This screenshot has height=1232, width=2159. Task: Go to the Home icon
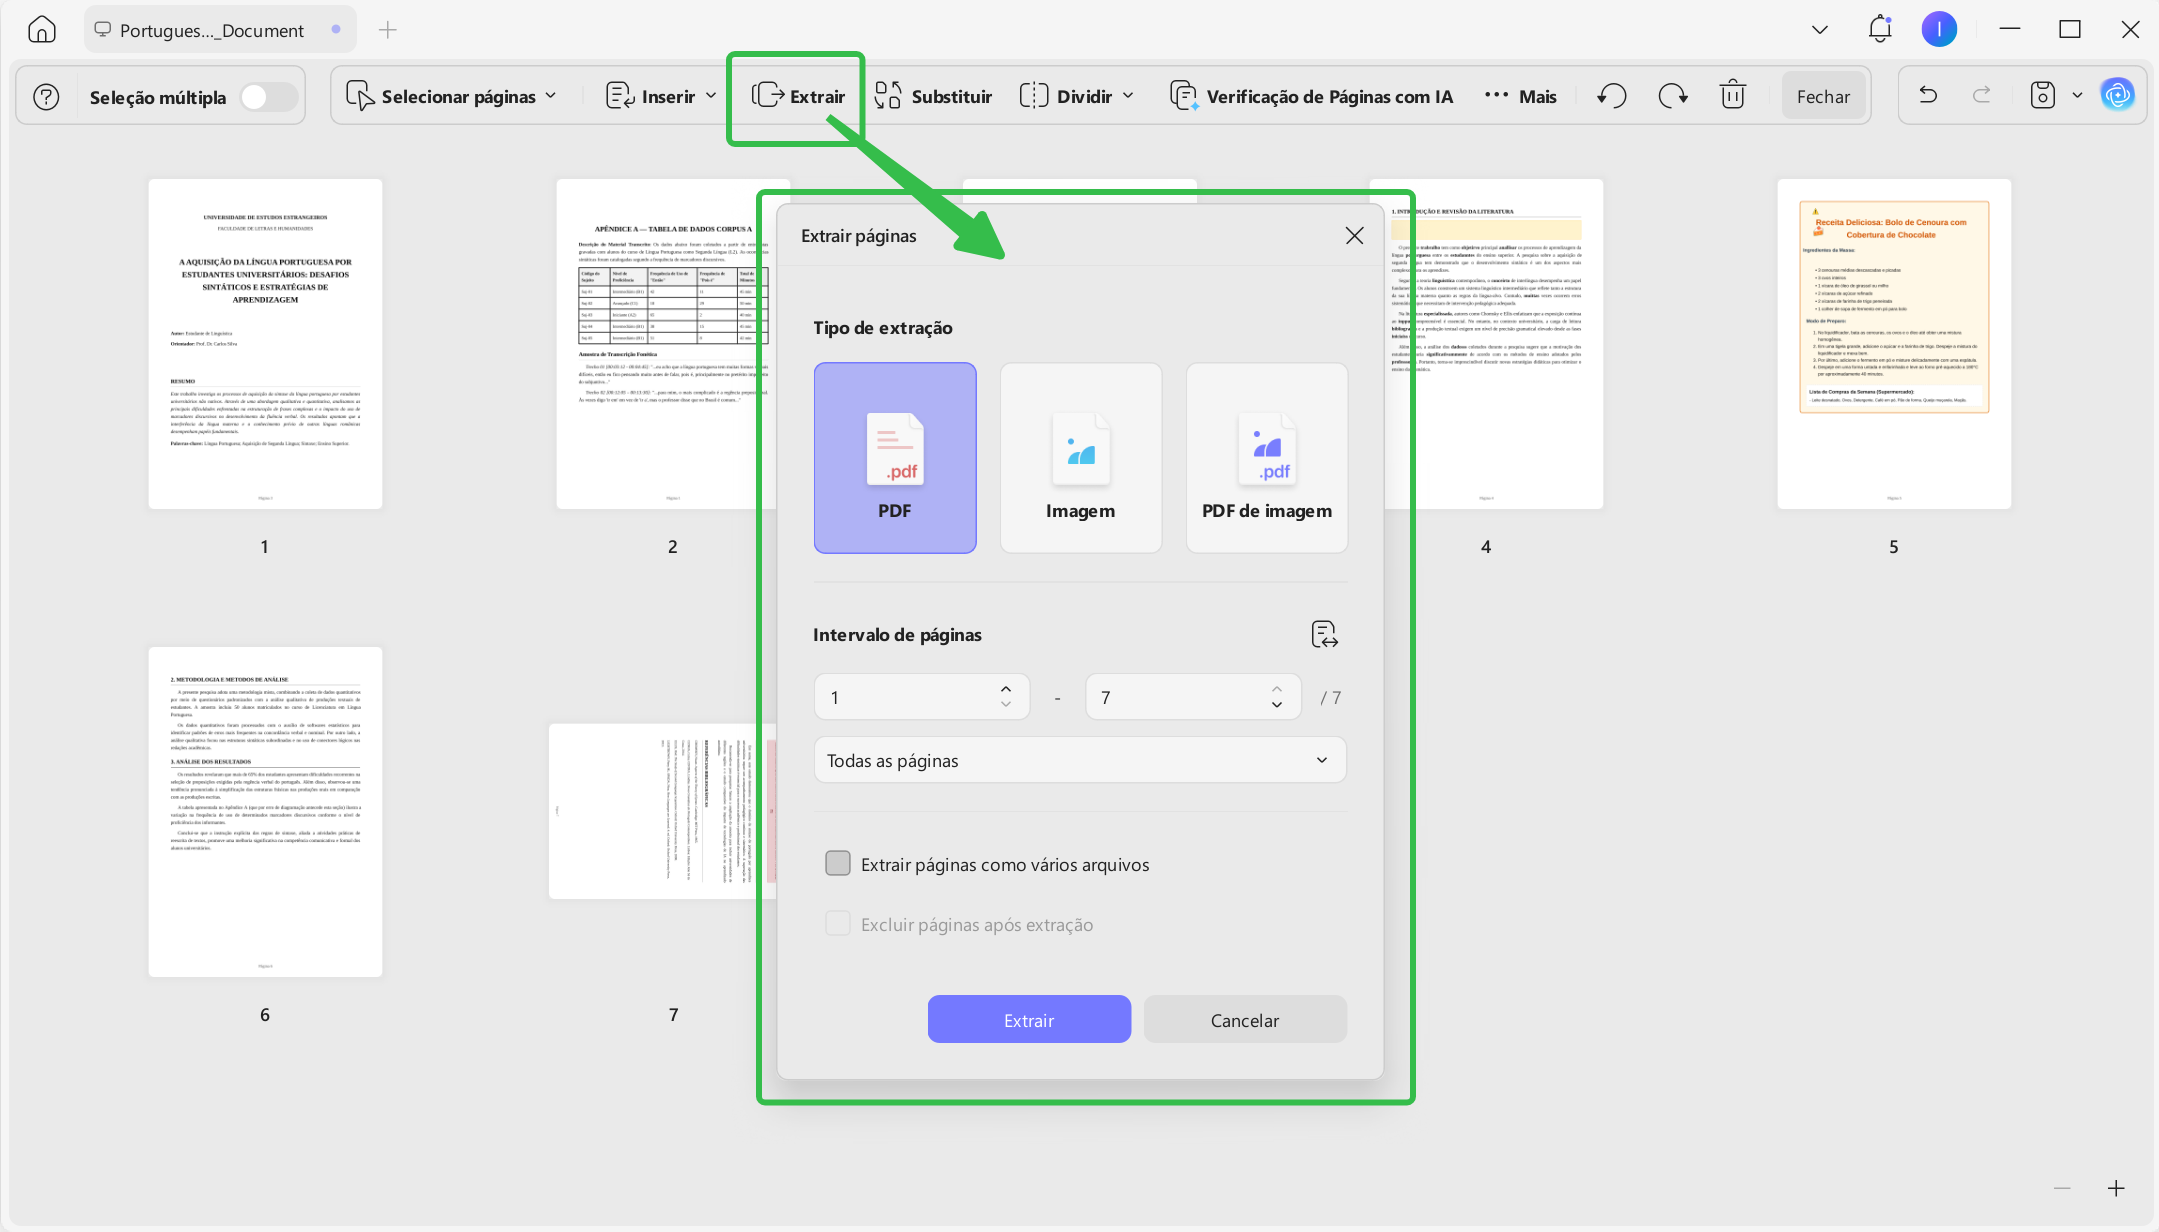pos(41,30)
